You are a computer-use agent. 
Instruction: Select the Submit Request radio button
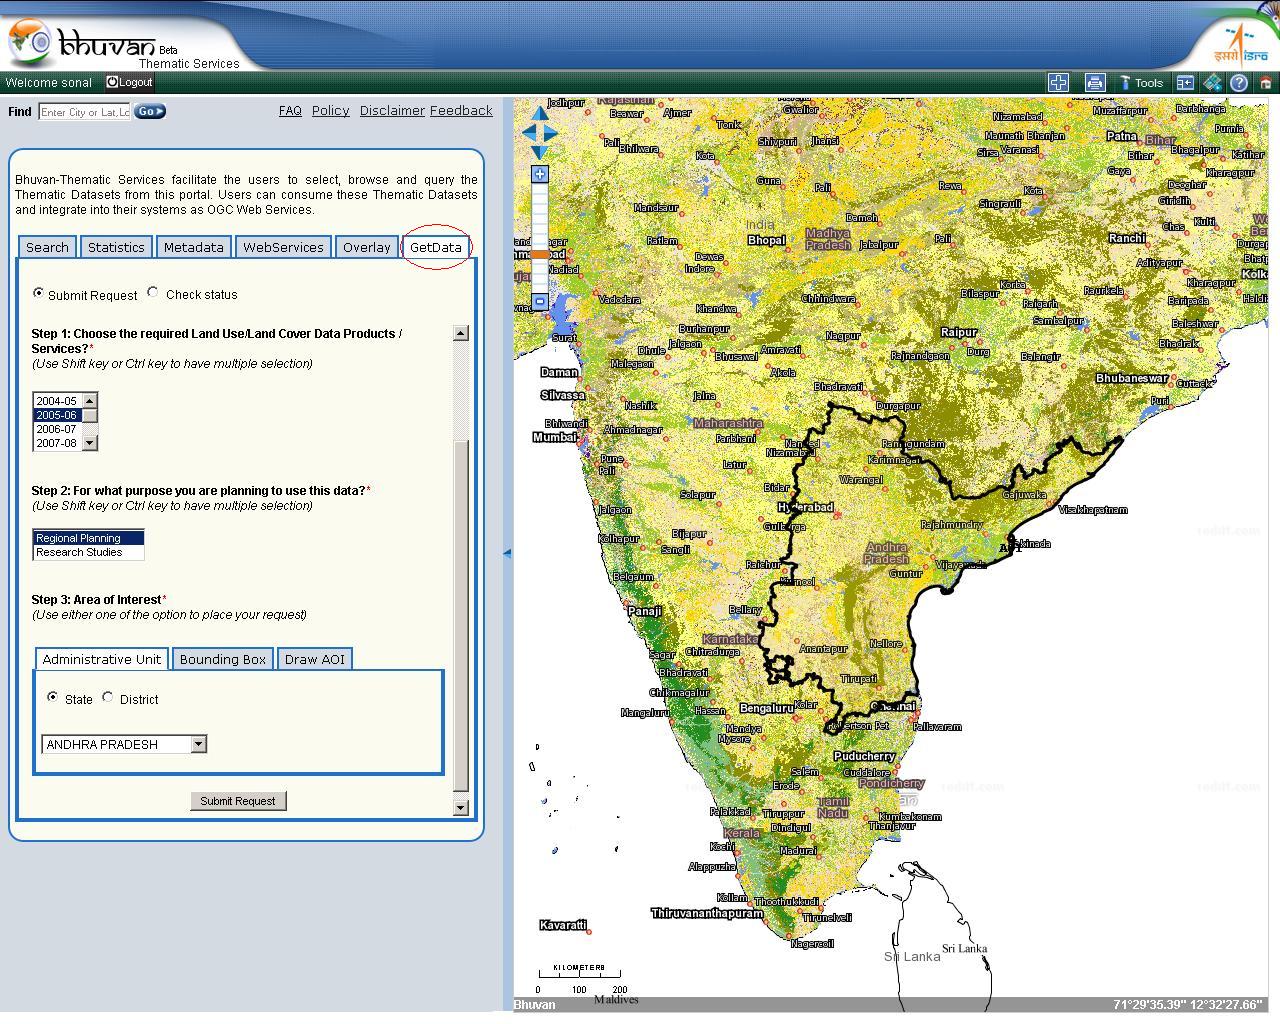click(x=38, y=293)
